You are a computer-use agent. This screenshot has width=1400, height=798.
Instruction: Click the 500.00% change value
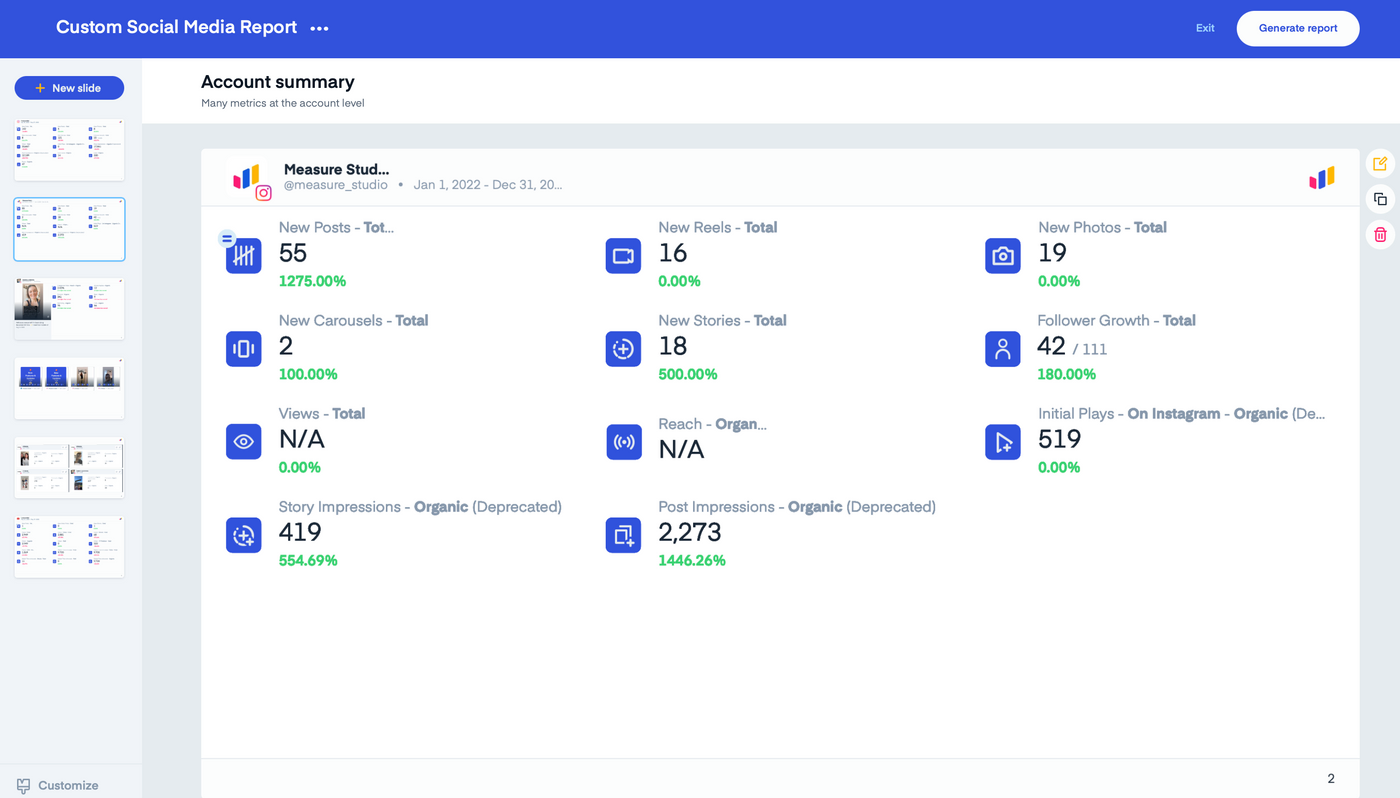[x=688, y=375]
